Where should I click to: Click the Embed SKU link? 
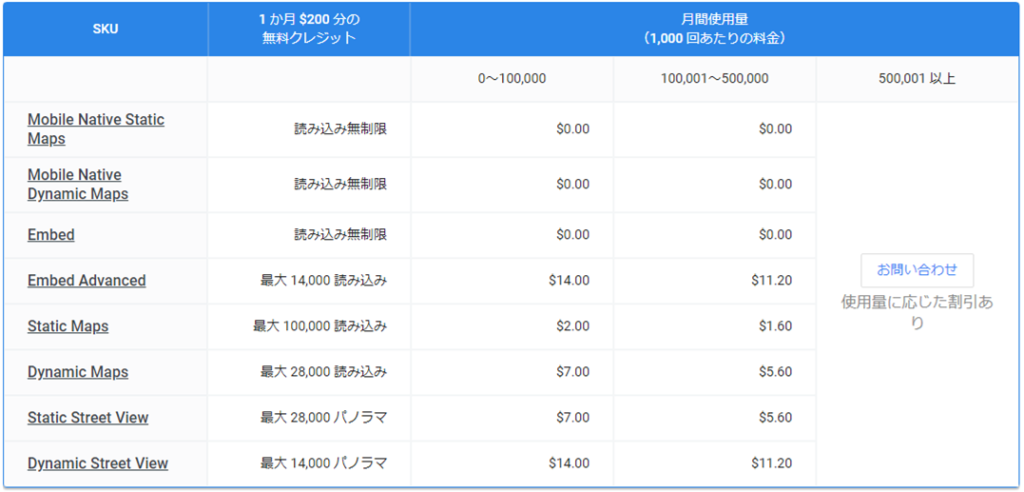(x=51, y=235)
